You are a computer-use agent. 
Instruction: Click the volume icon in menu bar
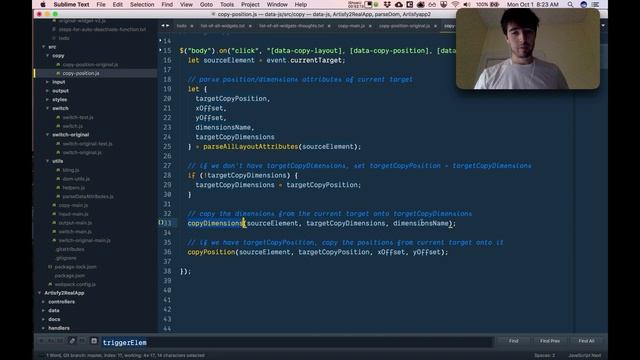(467, 4)
